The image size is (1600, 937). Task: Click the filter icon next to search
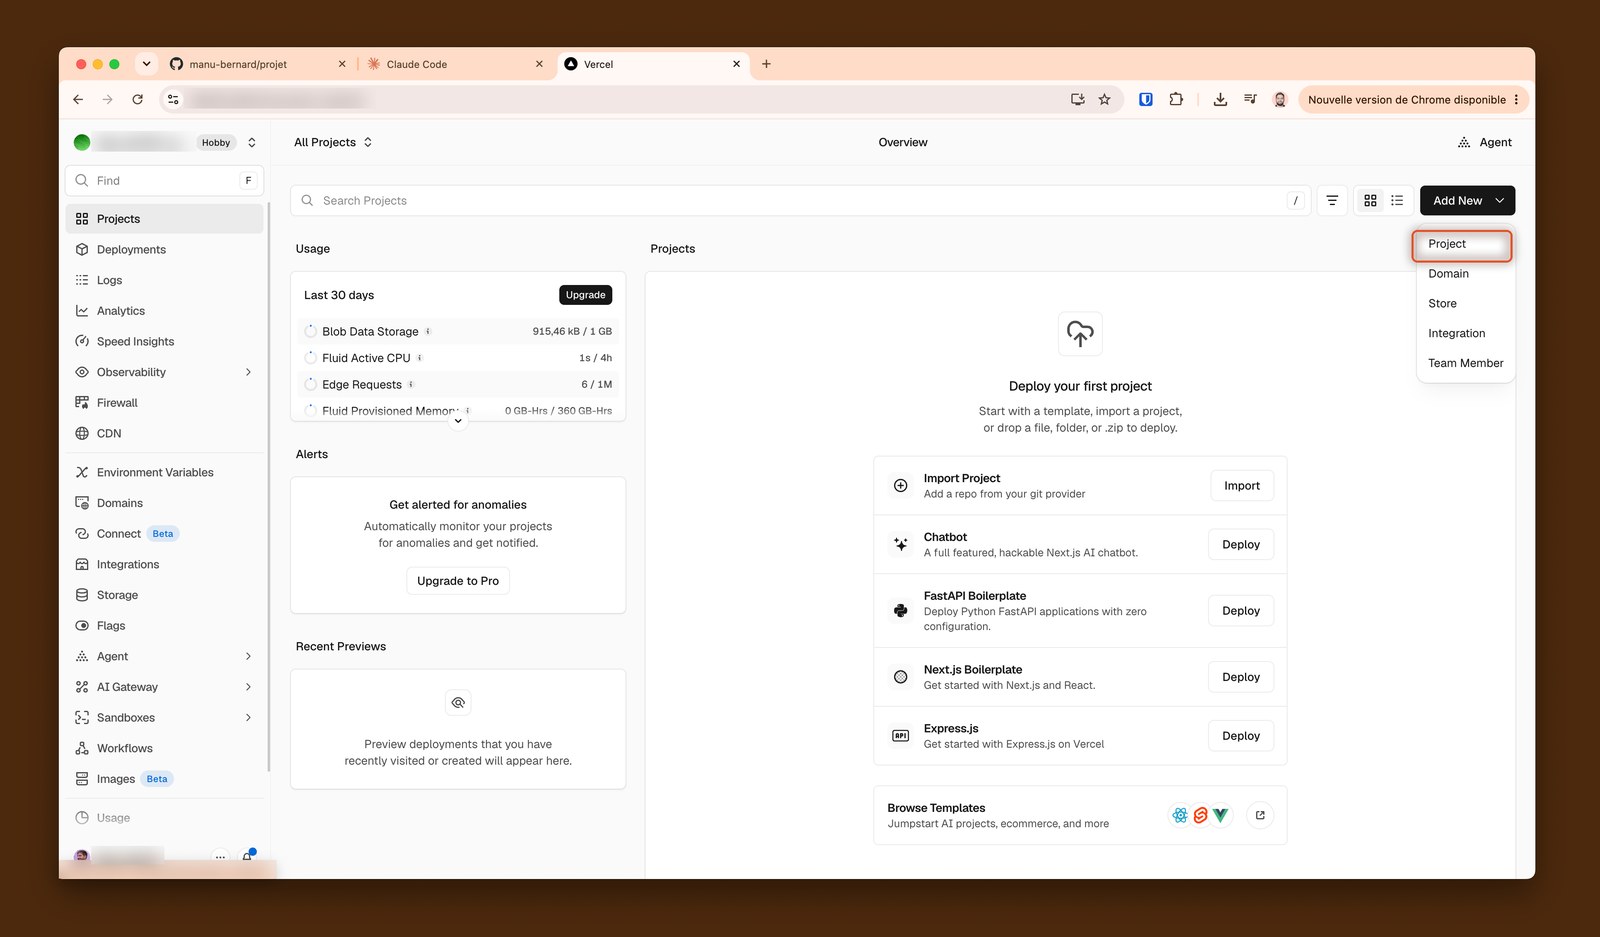pyautogui.click(x=1332, y=201)
